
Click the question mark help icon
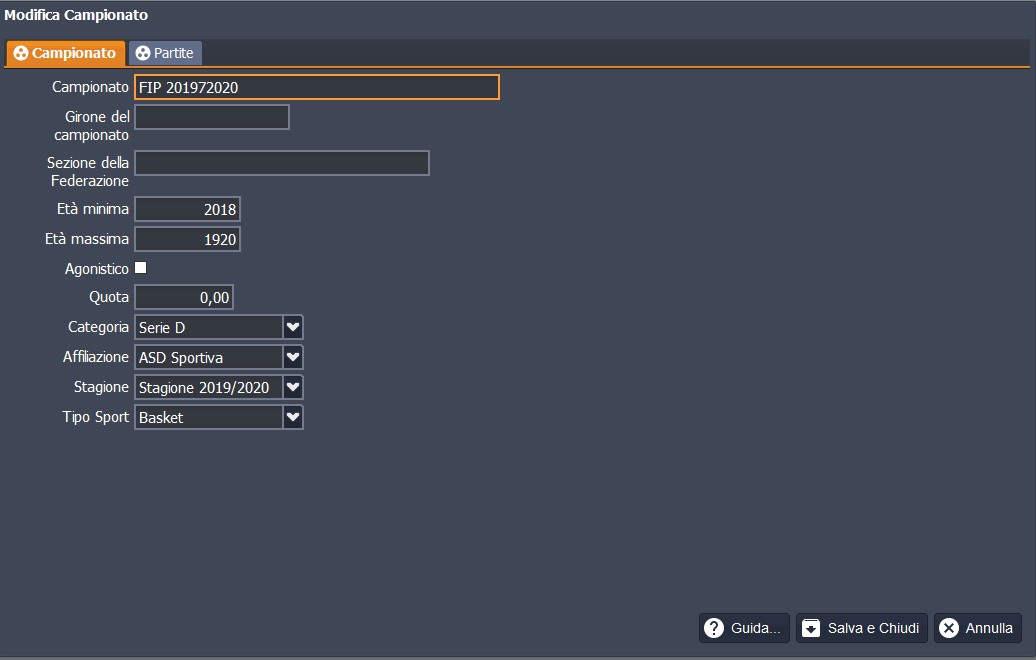coord(714,628)
